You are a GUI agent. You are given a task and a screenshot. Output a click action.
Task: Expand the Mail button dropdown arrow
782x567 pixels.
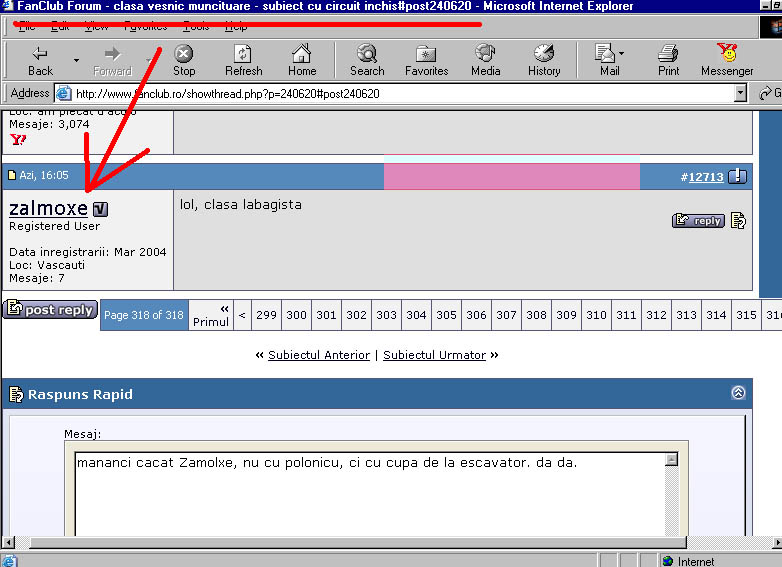click(621, 54)
